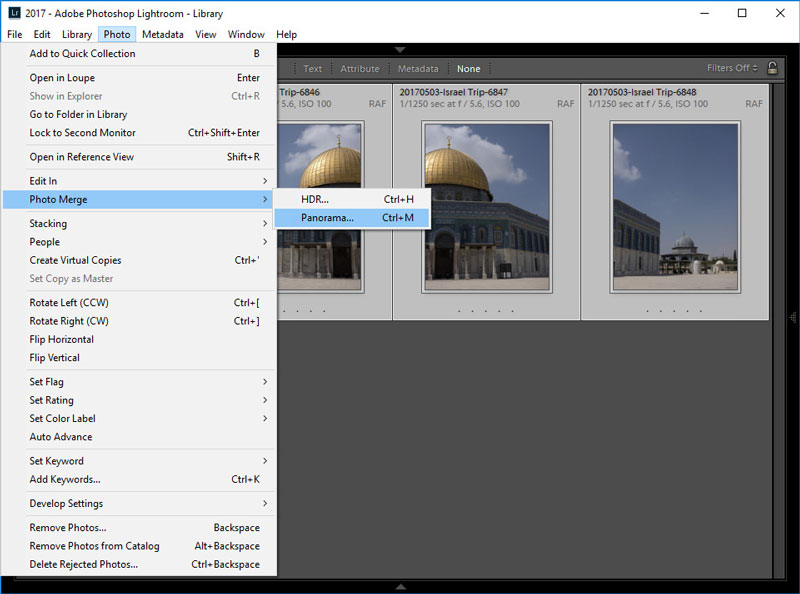
Task: Click the filter lock icon
Action: (772, 68)
